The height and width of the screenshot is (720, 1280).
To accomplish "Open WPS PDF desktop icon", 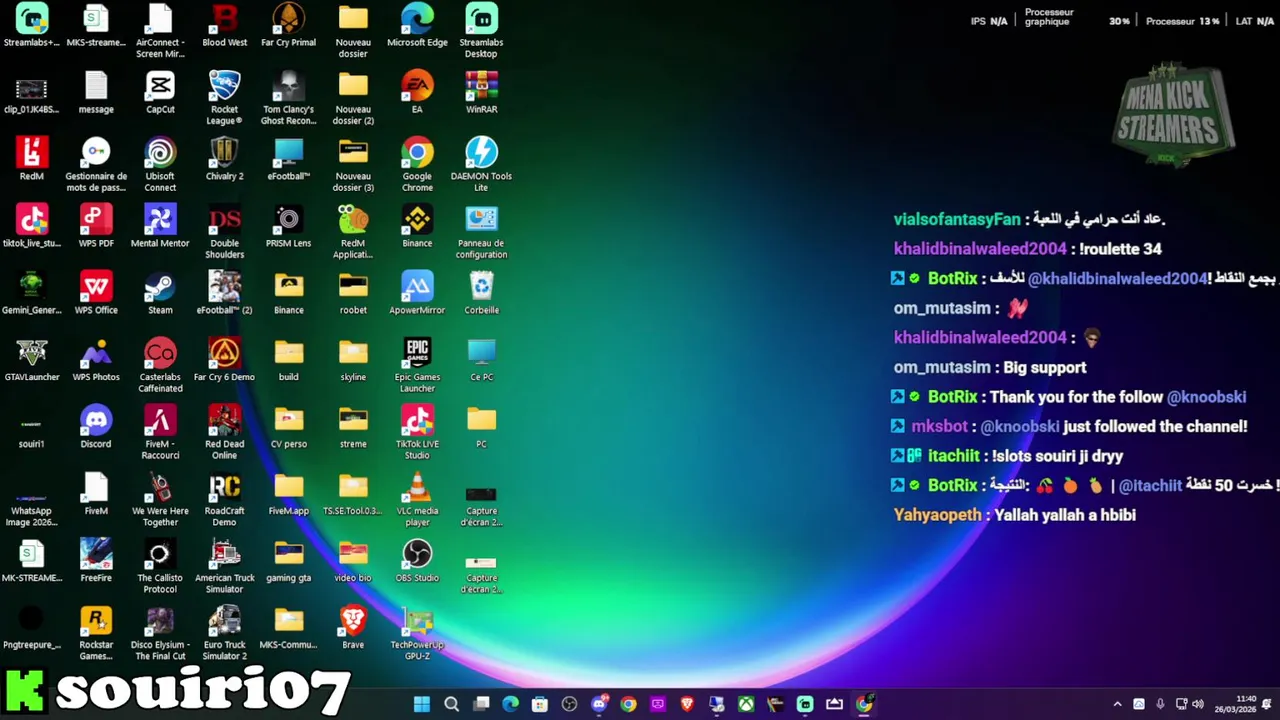I will [x=96, y=227].
